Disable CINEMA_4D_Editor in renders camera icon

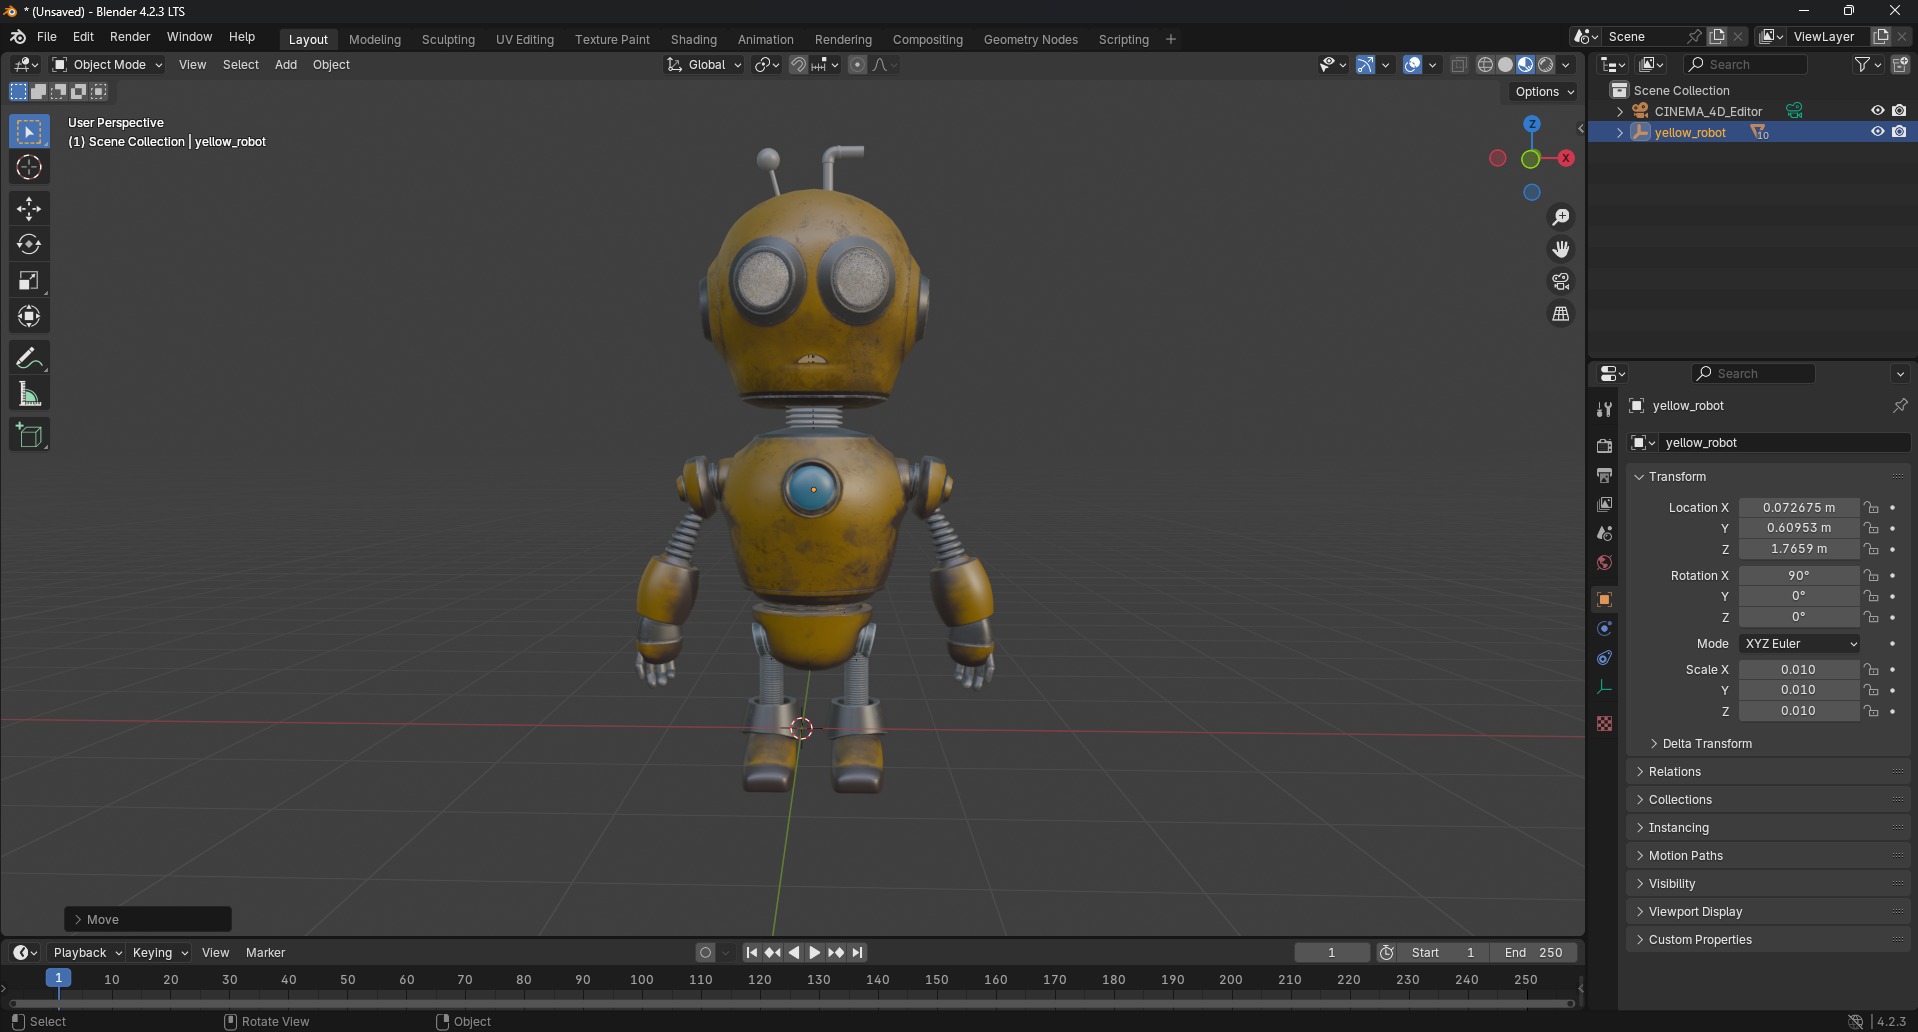tap(1899, 111)
